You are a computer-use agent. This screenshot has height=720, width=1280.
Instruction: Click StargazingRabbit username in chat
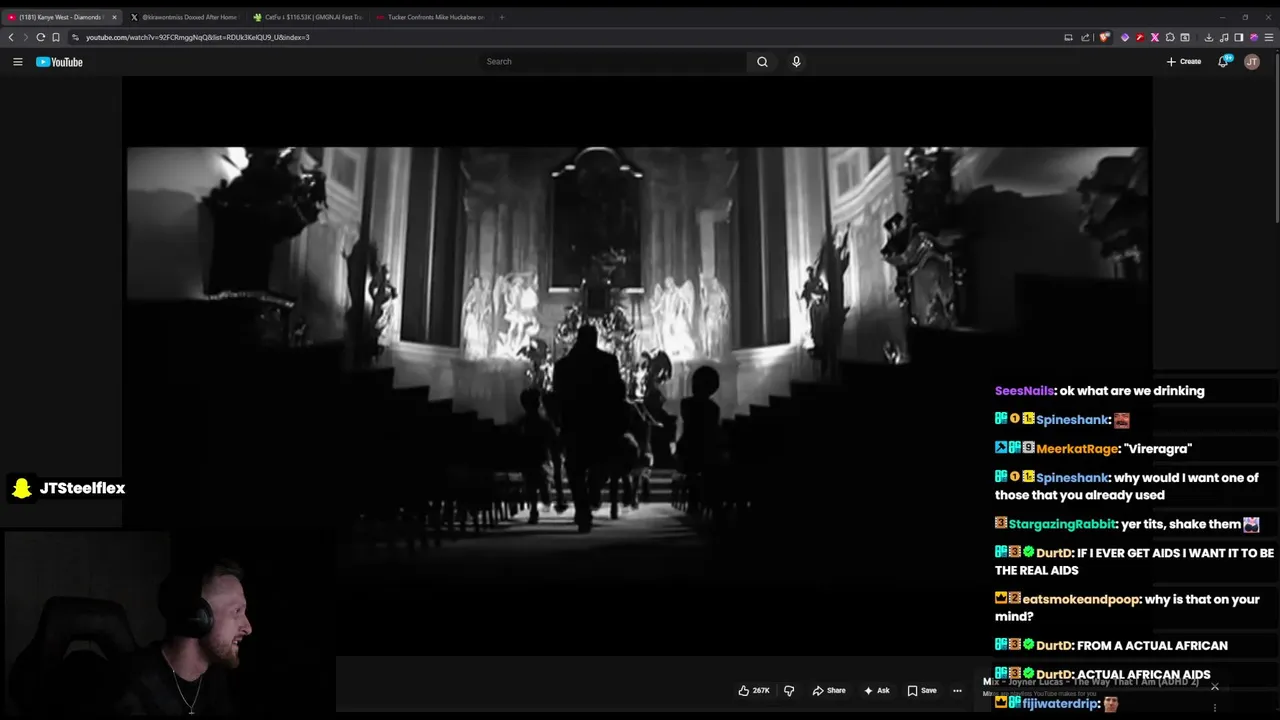click(x=1062, y=524)
